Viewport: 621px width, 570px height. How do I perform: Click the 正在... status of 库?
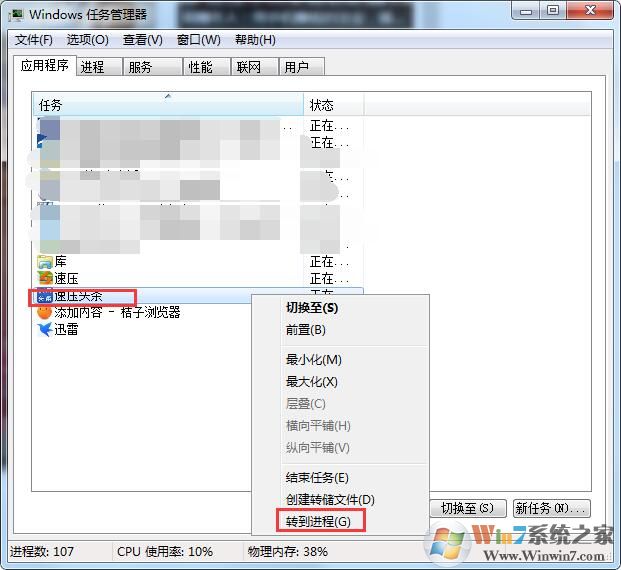pyautogui.click(x=330, y=262)
